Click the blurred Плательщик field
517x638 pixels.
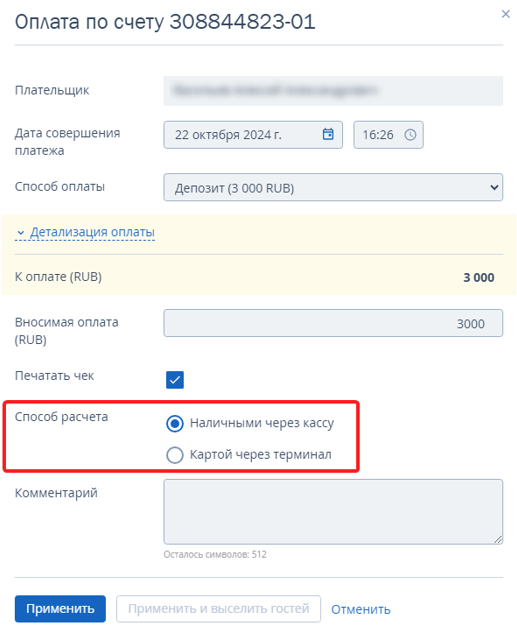[x=333, y=91]
